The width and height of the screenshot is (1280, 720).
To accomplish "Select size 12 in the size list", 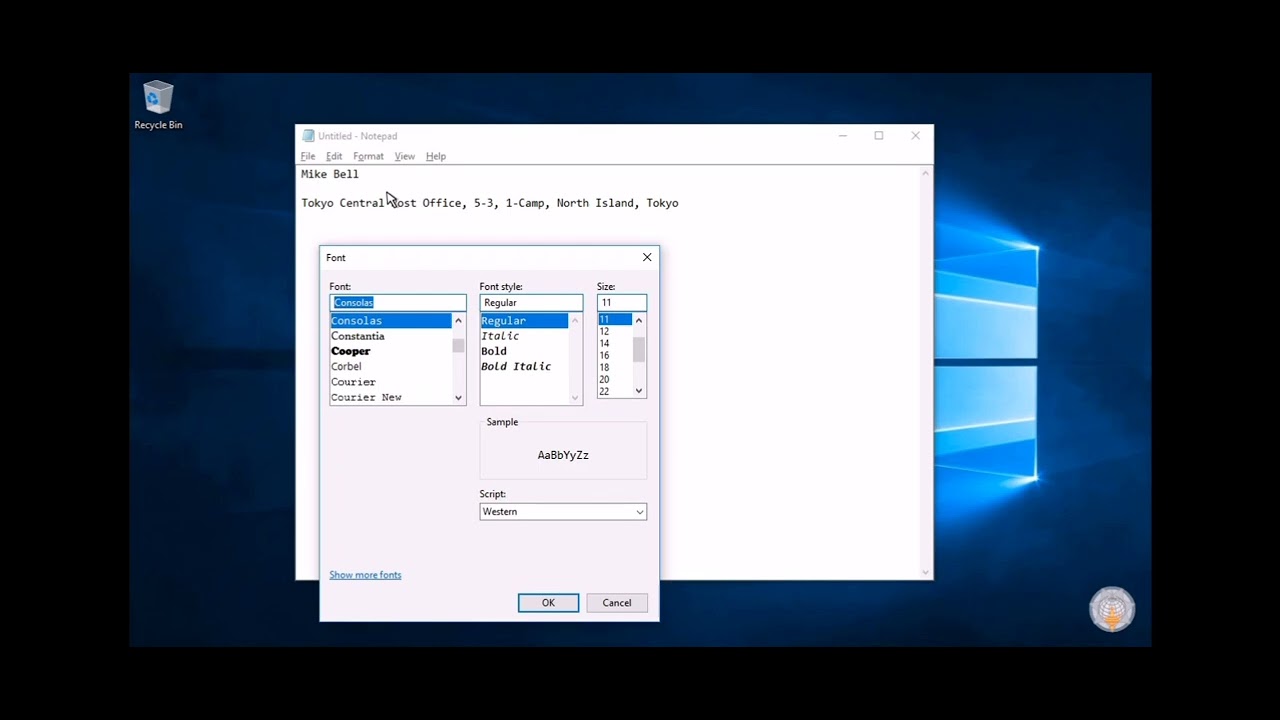I will 615,331.
